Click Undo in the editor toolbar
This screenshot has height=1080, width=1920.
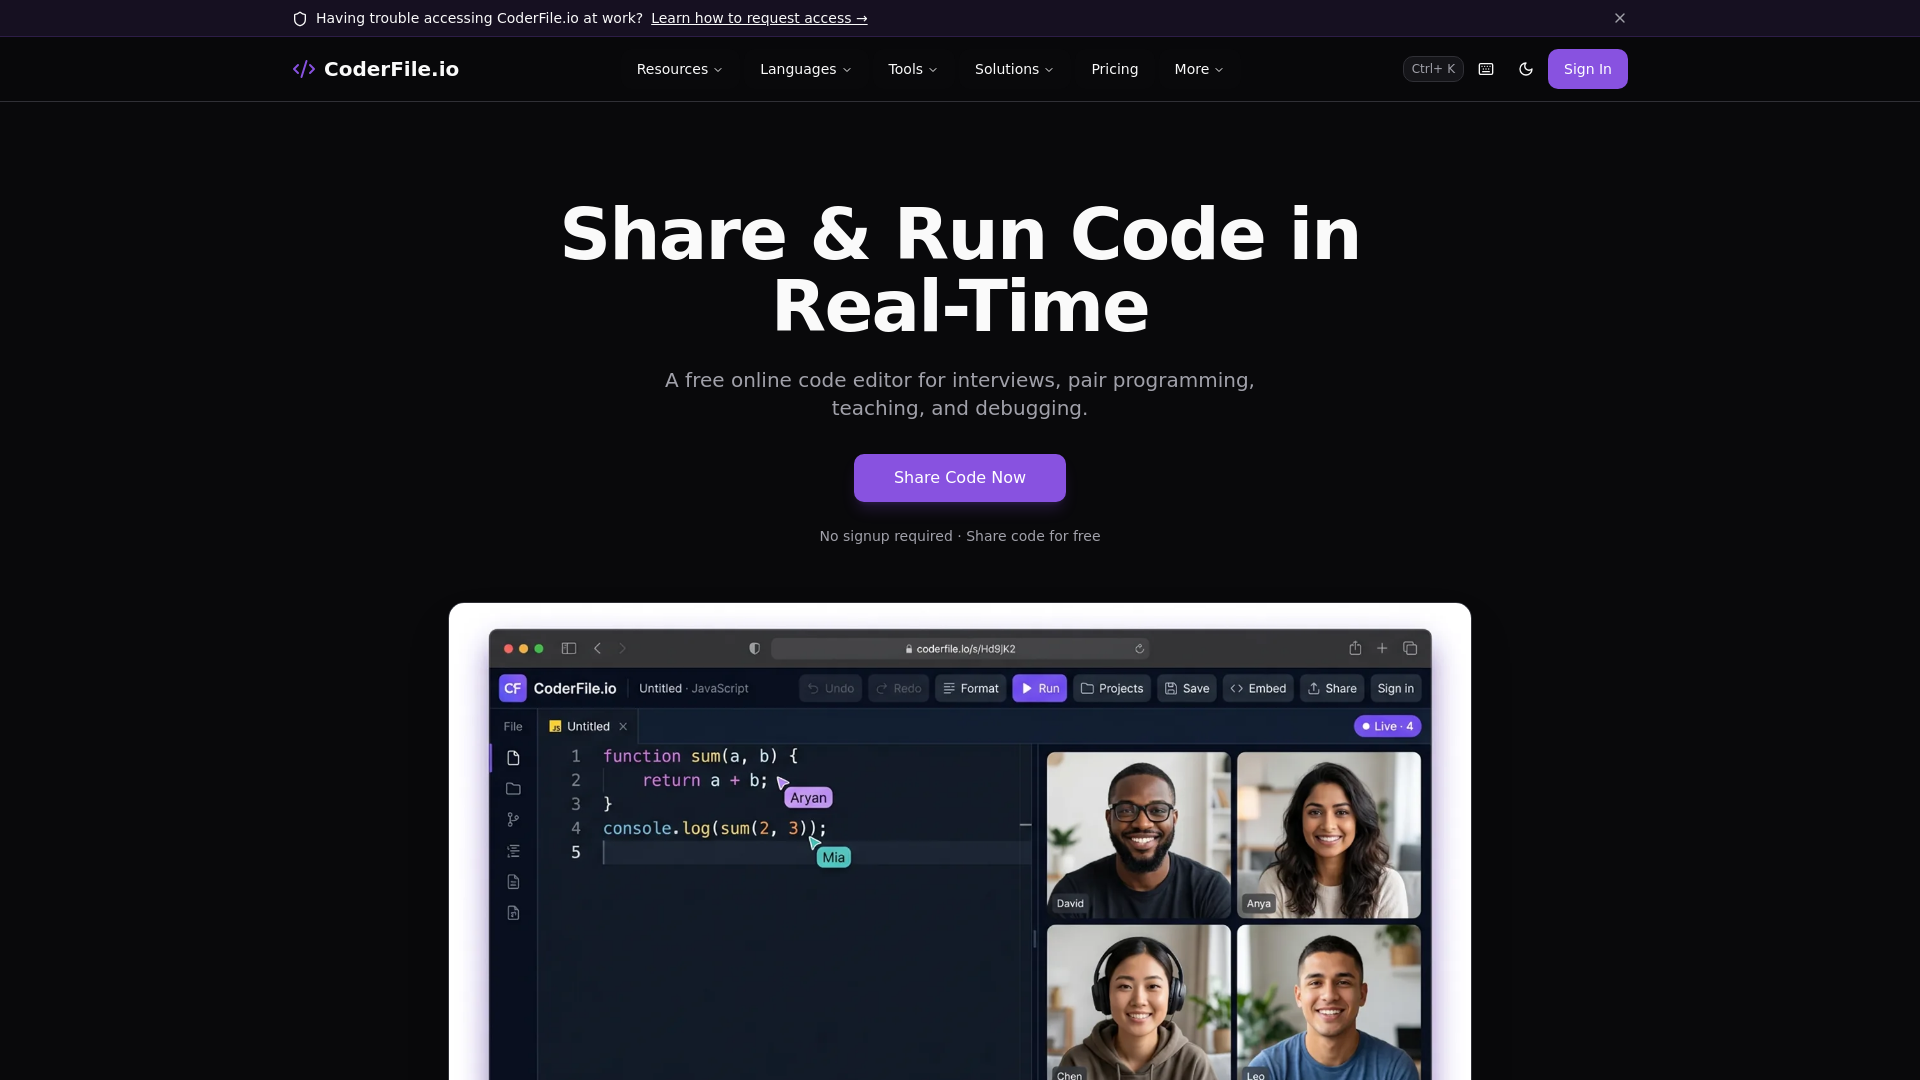click(x=830, y=688)
